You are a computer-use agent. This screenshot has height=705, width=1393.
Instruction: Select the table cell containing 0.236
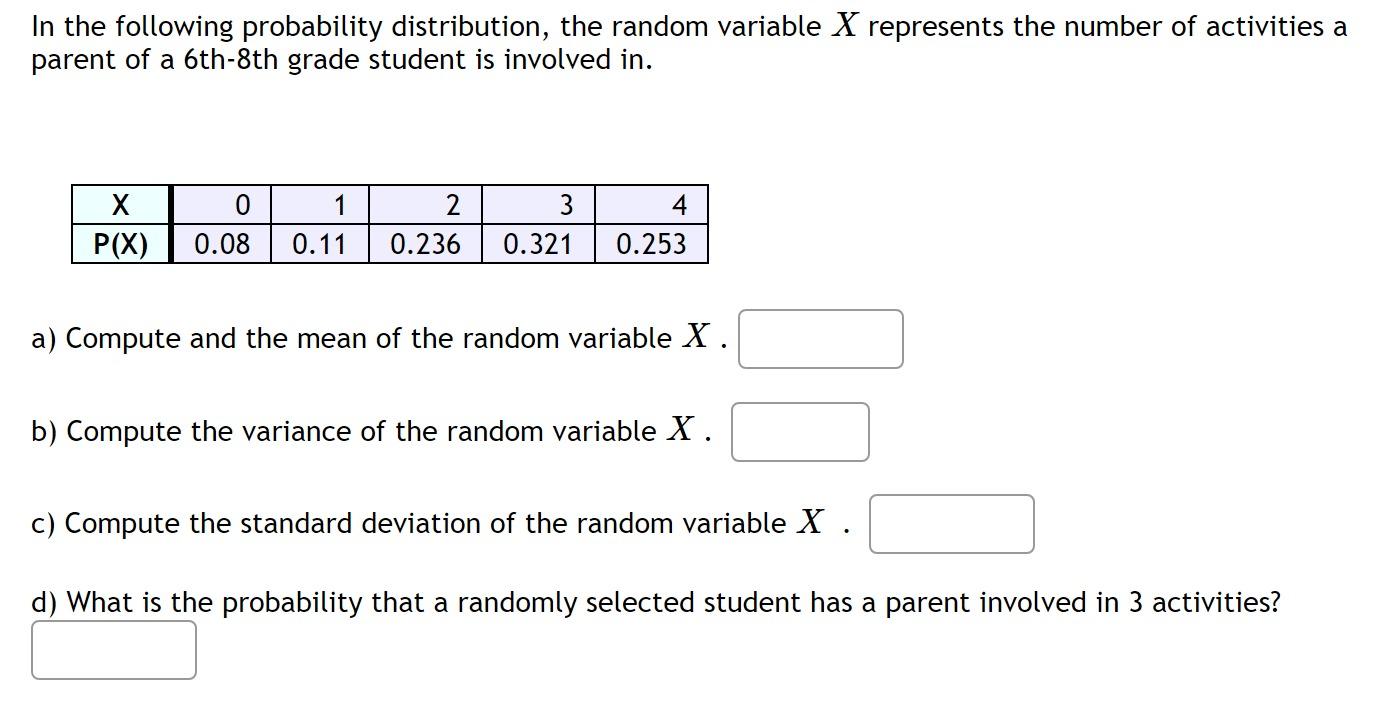coord(427,242)
